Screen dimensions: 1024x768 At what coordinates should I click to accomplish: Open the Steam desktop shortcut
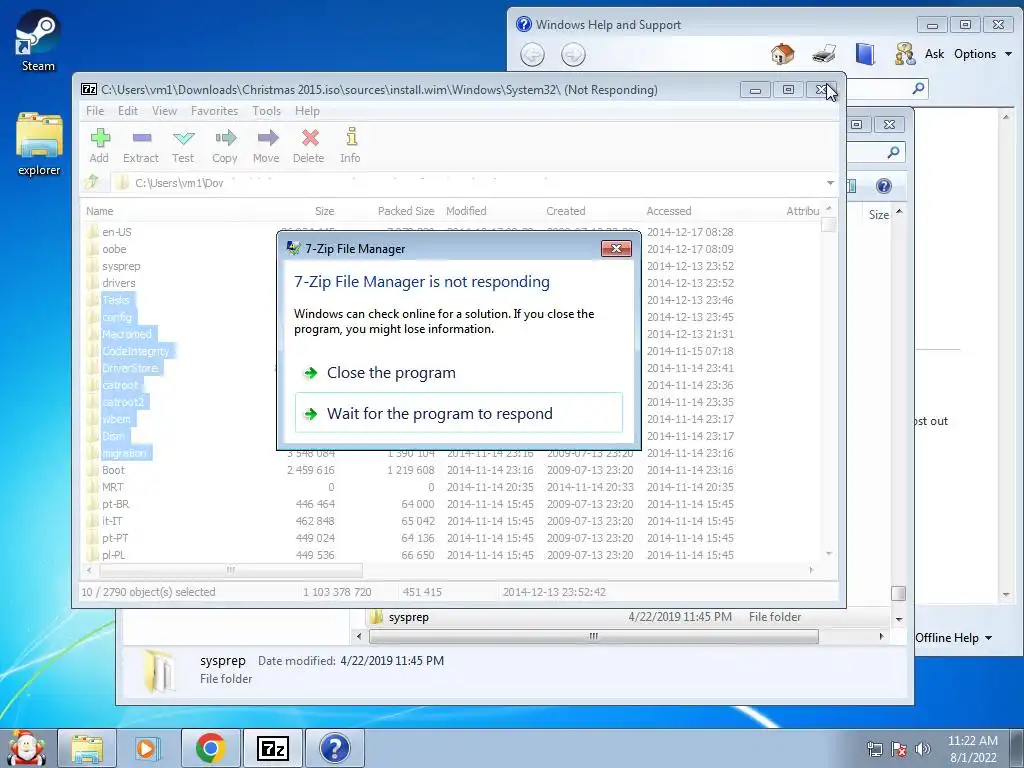coord(38,40)
